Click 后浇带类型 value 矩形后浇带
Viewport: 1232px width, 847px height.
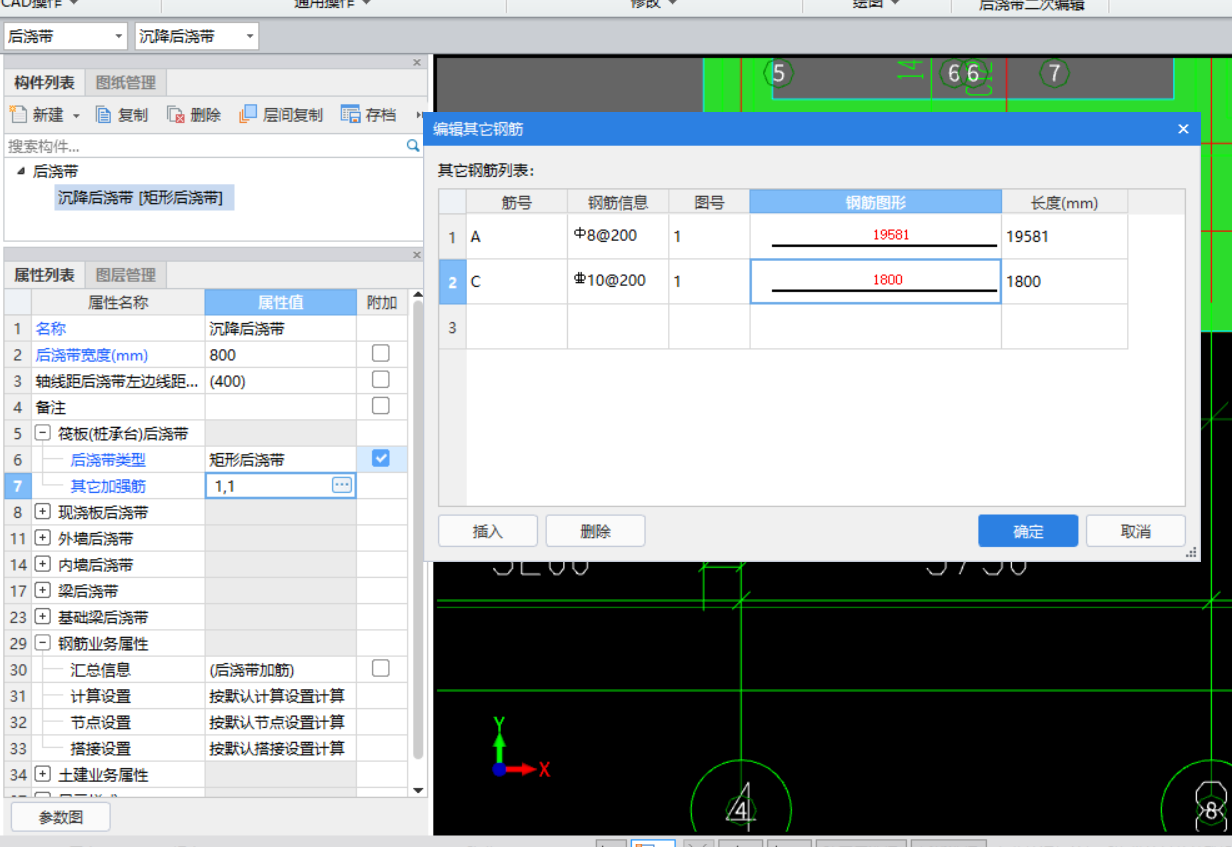pos(280,459)
